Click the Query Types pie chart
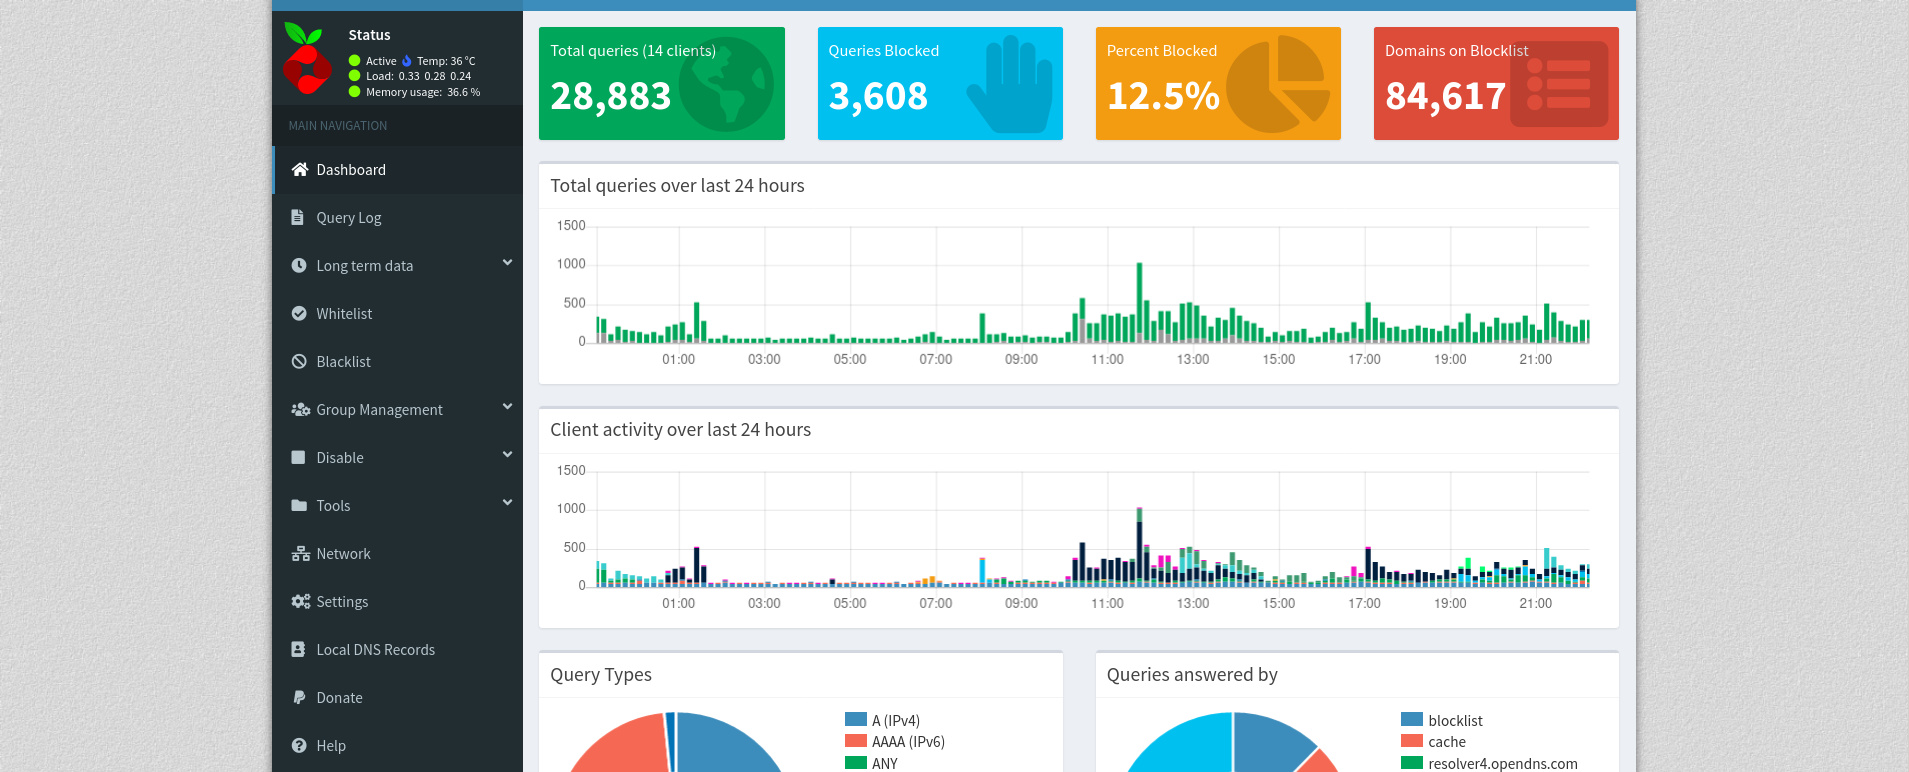 coord(677,742)
